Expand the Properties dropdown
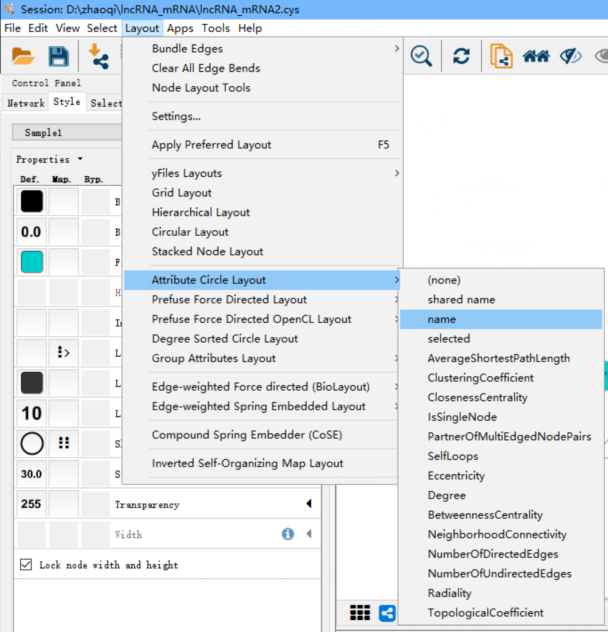The width and height of the screenshot is (608, 632). tap(50, 159)
